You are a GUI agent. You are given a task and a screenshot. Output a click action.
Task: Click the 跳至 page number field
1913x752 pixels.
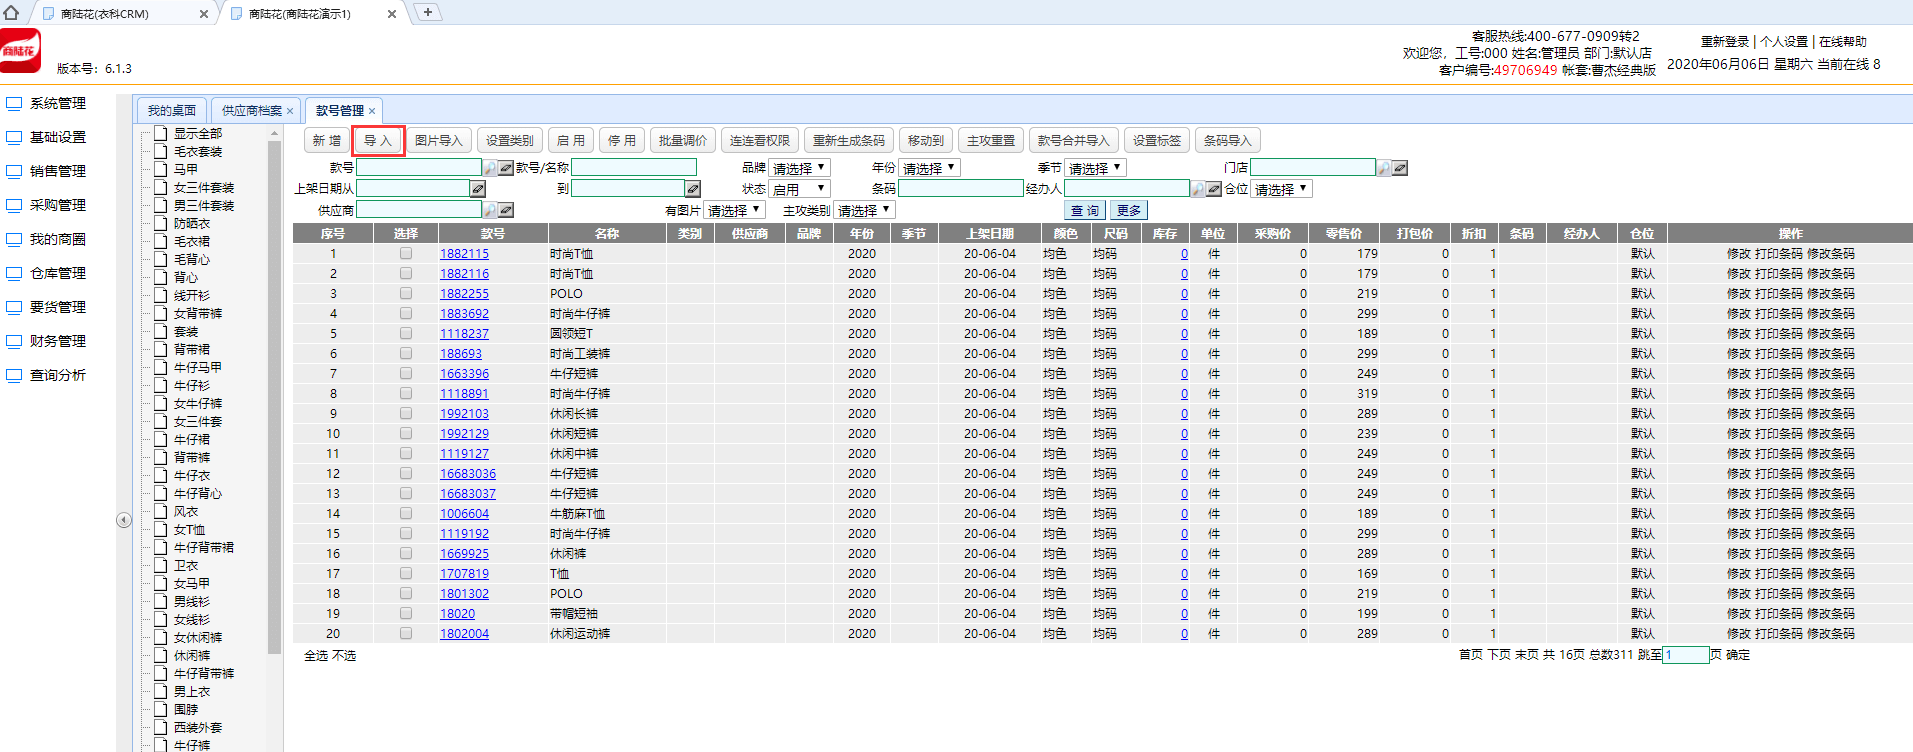[1685, 654]
